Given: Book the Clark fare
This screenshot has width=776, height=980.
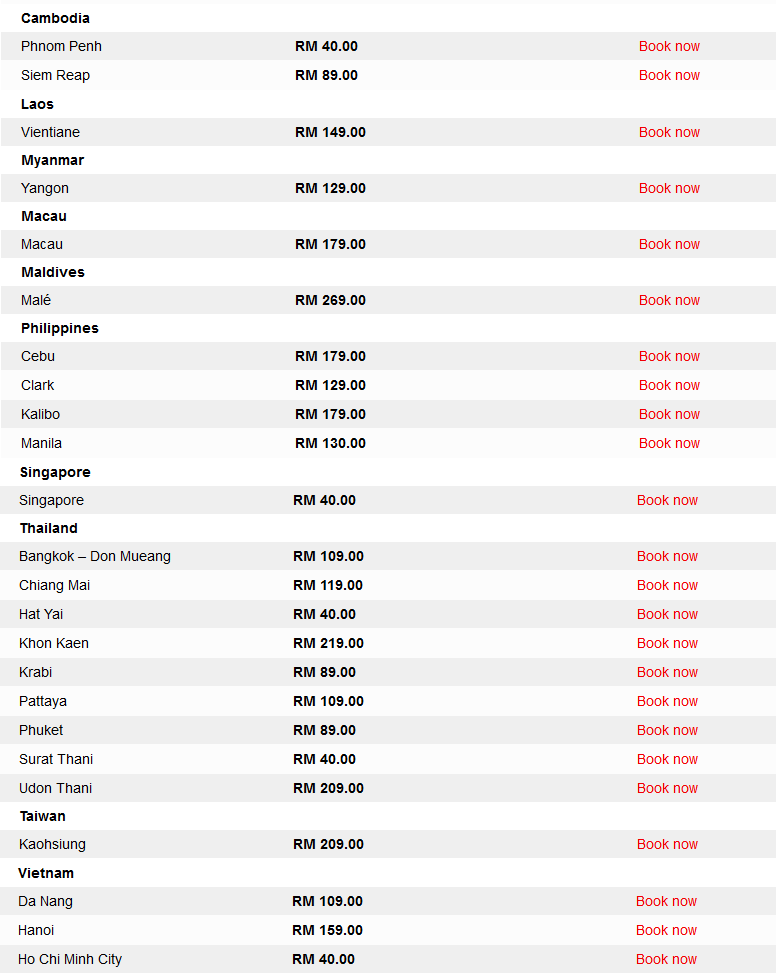Looking at the screenshot, I should click(669, 385).
